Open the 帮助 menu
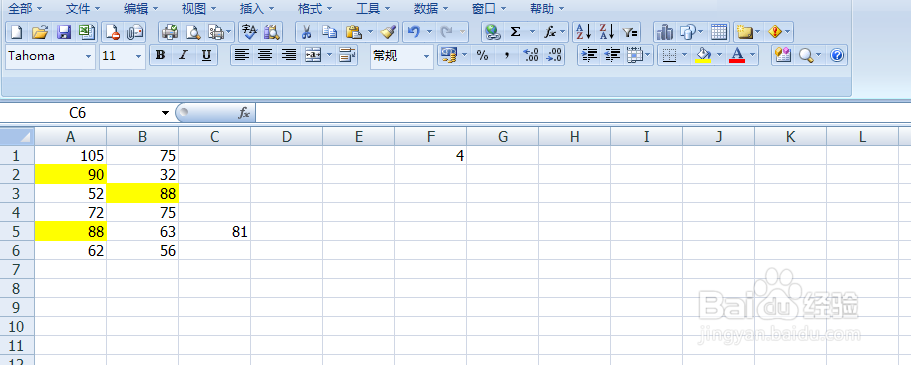This screenshot has height=365, width=911. (547, 9)
